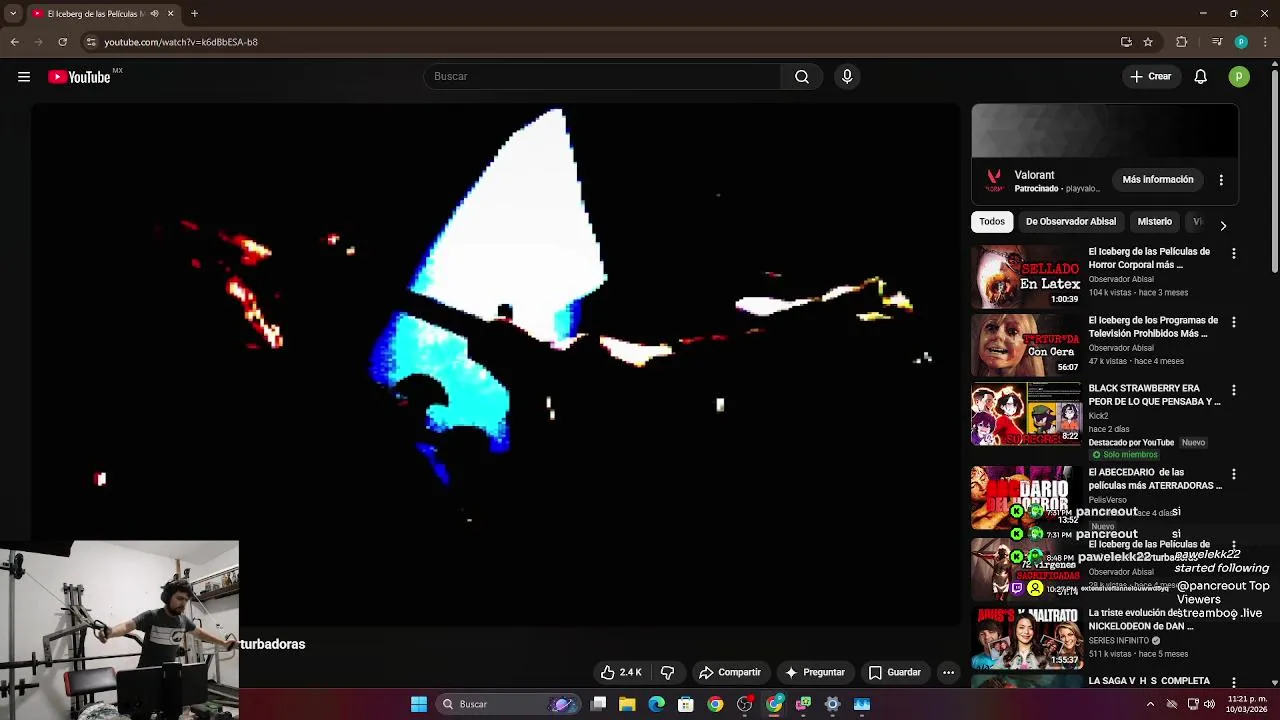Screen dimensions: 1280x720
Task: Open volume control in system tray
Action: pyautogui.click(x=1209, y=704)
